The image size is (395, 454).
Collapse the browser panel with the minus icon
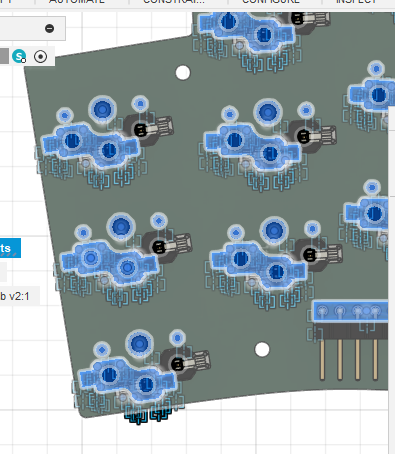(49, 28)
